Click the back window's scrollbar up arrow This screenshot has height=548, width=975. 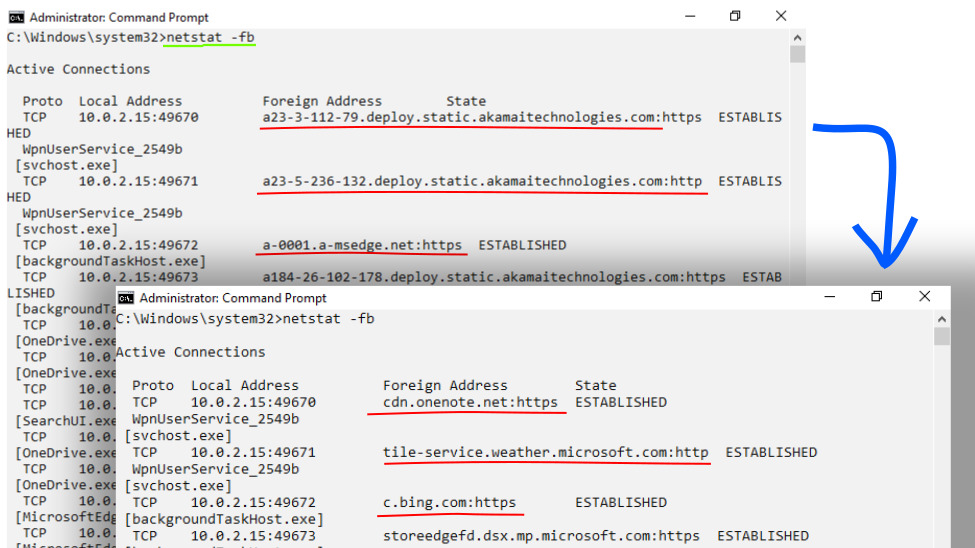[x=798, y=38]
